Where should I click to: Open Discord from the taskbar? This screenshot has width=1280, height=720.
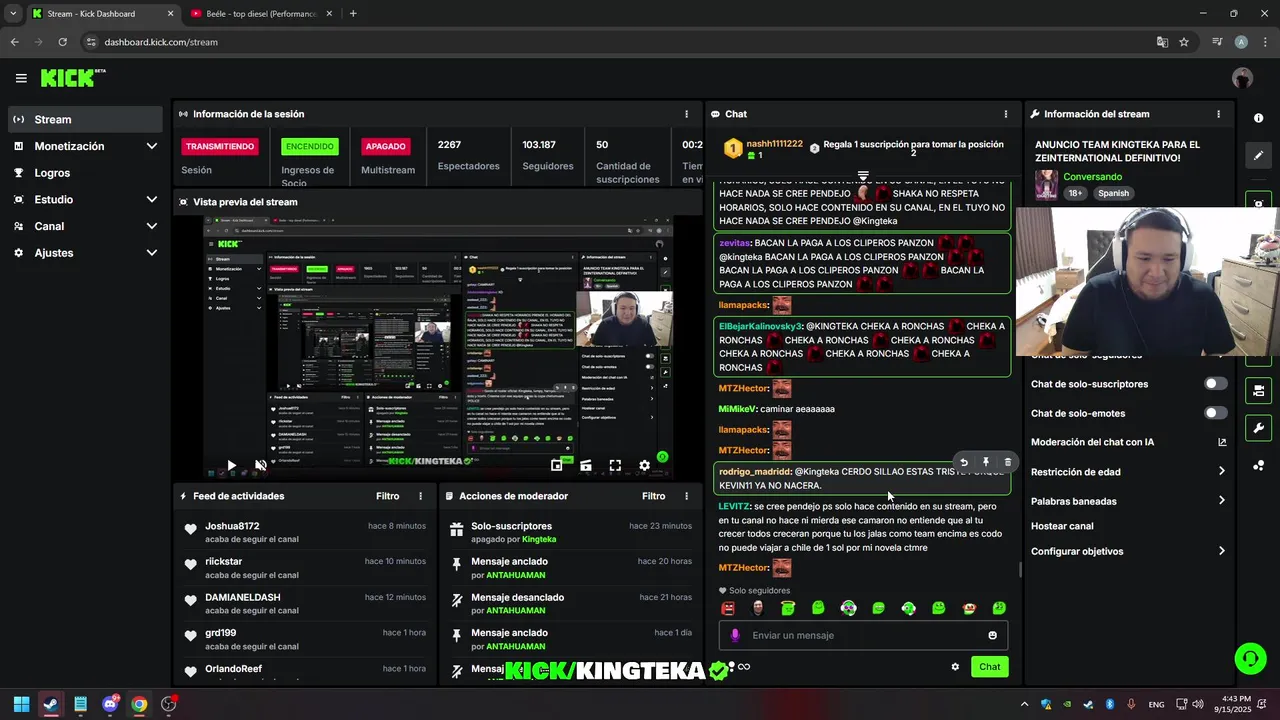(110, 704)
